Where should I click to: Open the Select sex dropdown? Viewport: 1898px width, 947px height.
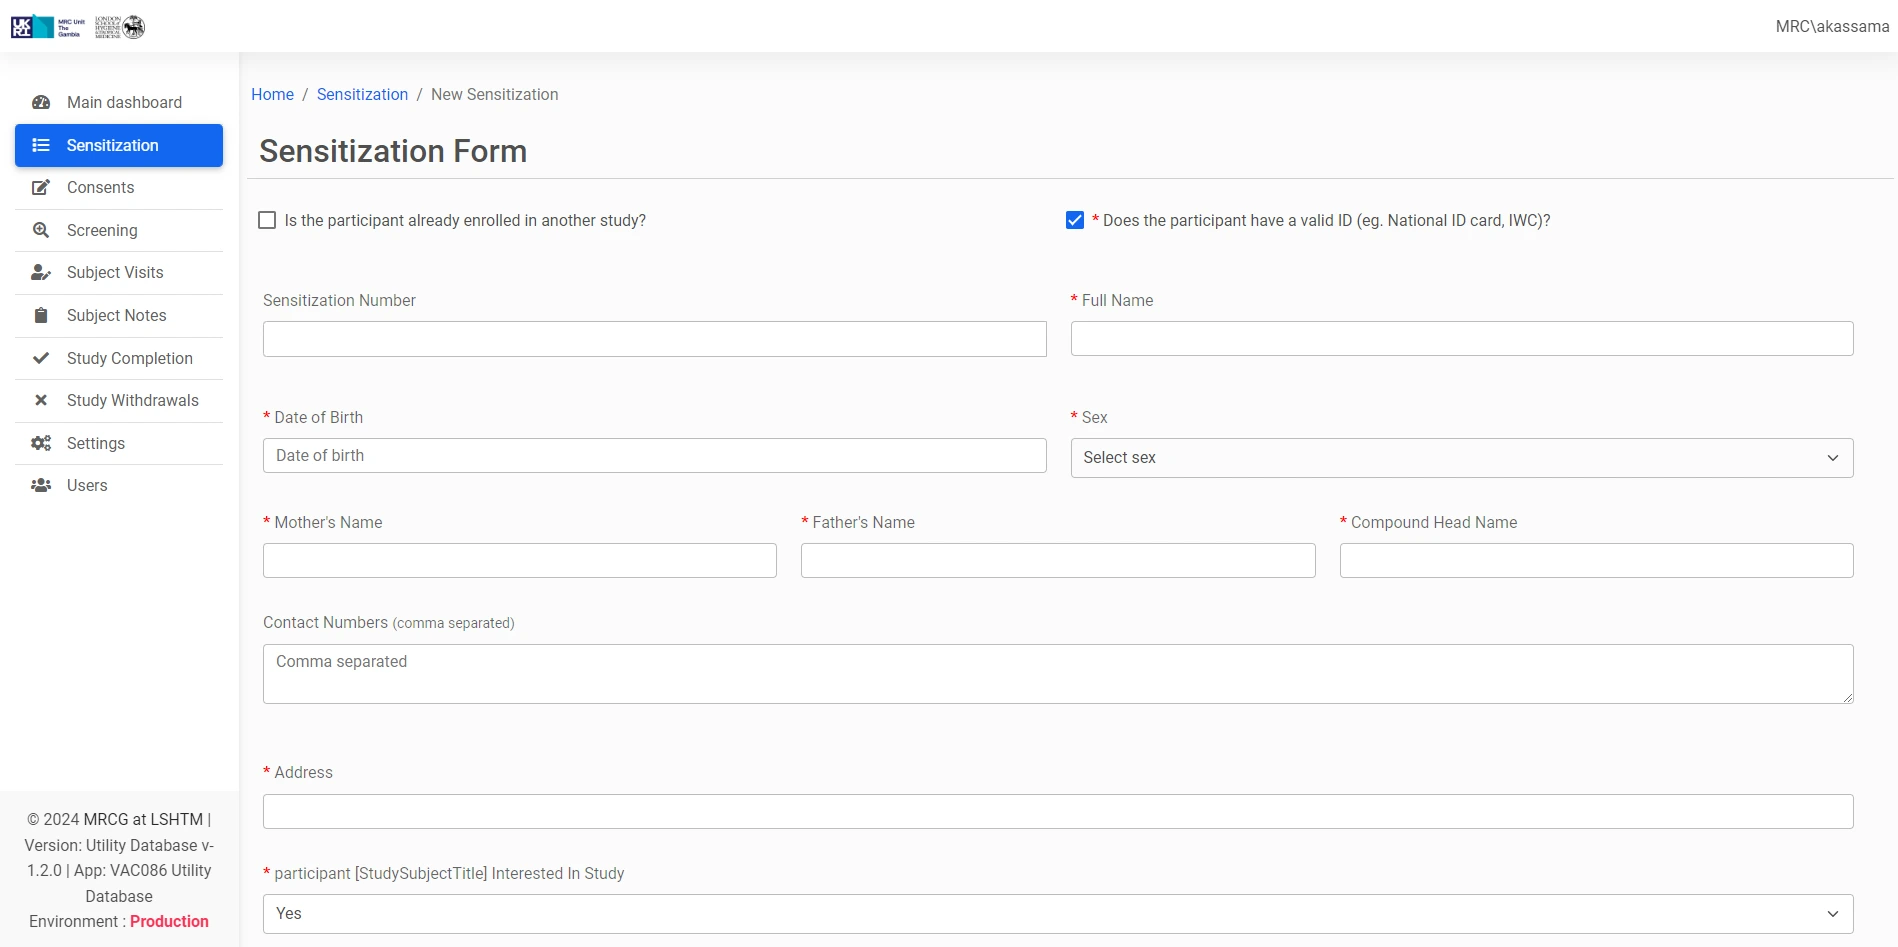(x=1461, y=457)
